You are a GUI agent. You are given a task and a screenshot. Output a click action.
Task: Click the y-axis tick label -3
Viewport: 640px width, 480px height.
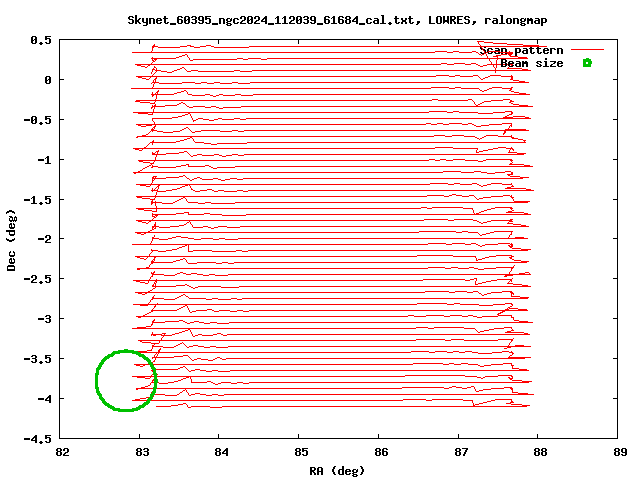(x=44, y=319)
